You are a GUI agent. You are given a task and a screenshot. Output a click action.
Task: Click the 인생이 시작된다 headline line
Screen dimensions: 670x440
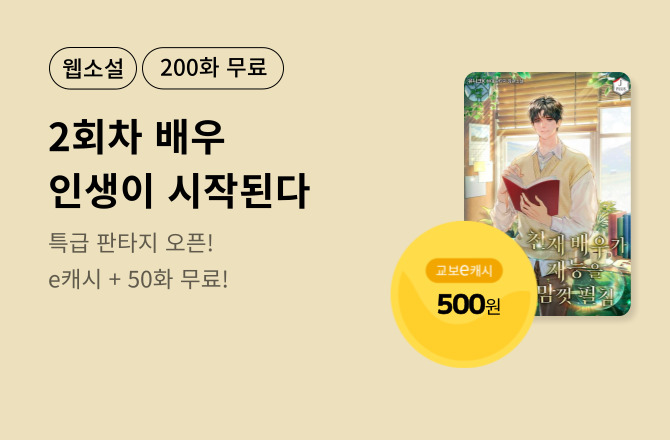pos(179,191)
